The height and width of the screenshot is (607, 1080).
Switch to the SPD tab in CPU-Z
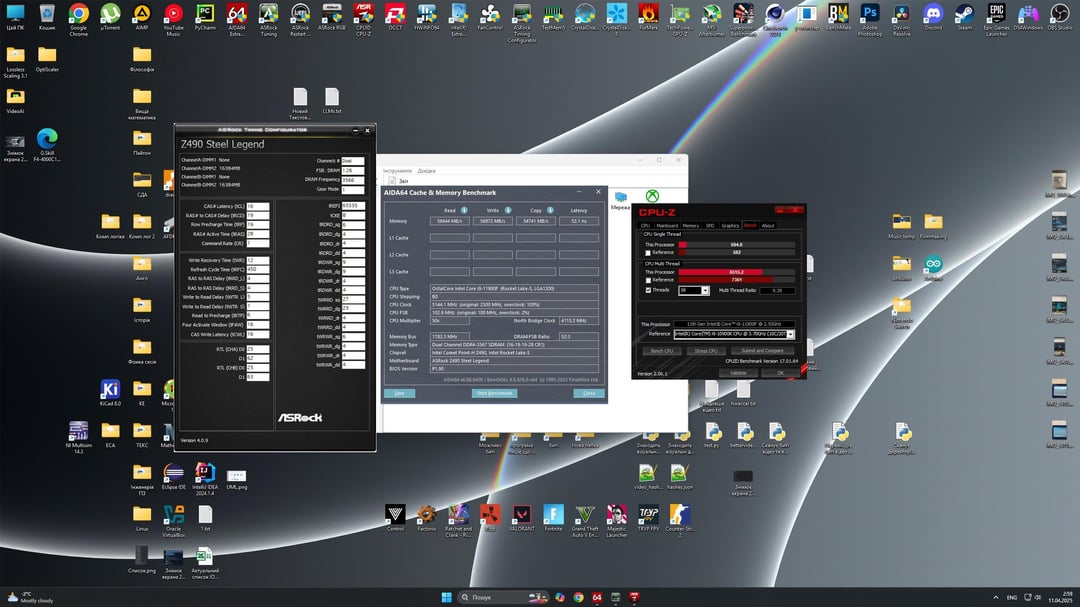pos(710,225)
